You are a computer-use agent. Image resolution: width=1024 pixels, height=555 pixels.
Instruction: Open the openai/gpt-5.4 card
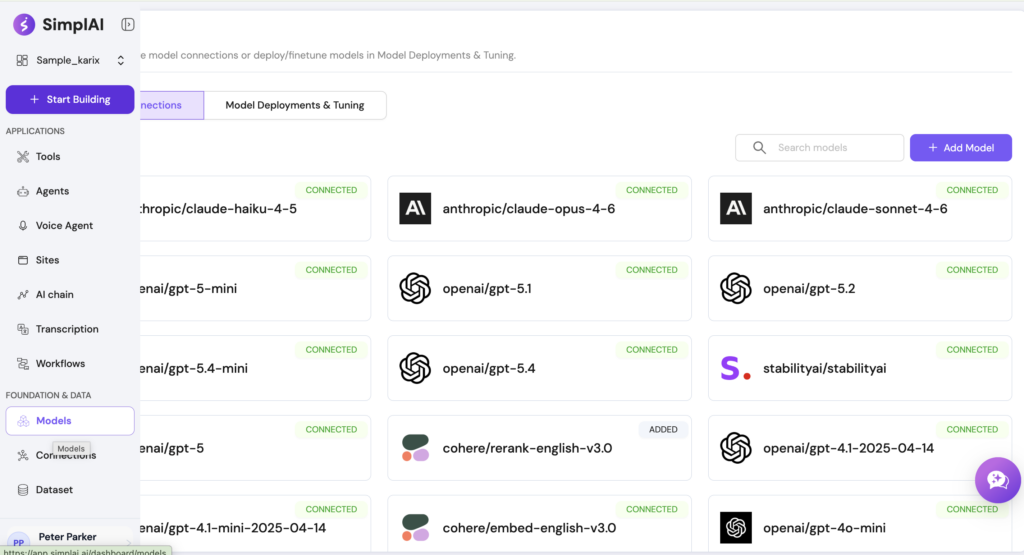[x=539, y=368]
